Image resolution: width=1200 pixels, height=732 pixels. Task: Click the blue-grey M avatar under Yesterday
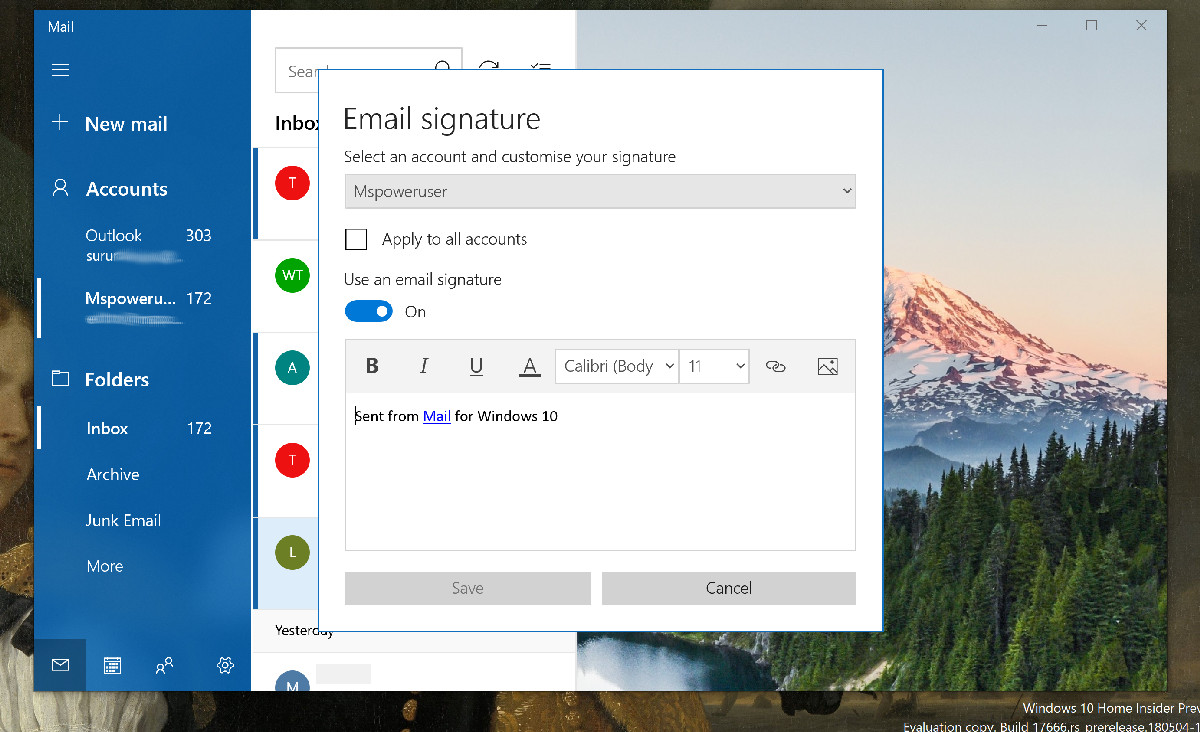292,683
